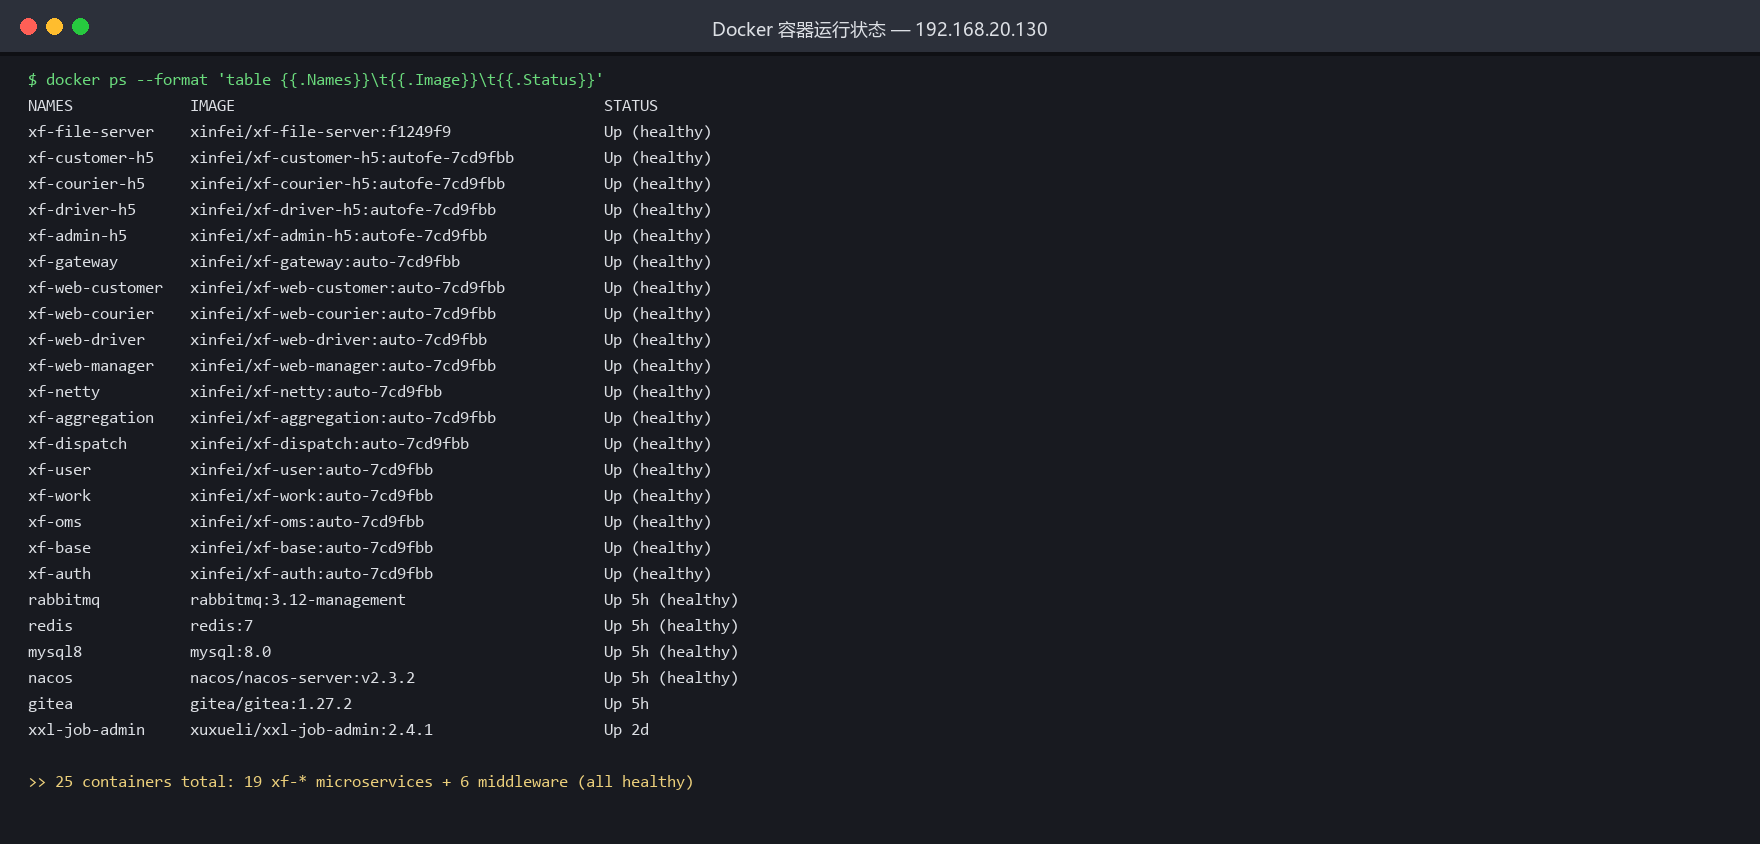1760x844 pixels.
Task: Select container name redis in NAMES column
Action: [x=51, y=626]
